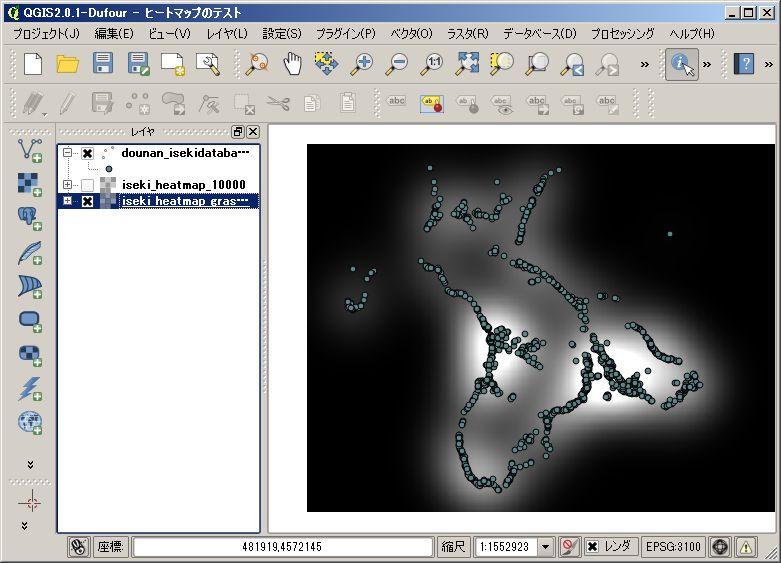Screen dimensions: 781x563
Task: Save the project with floppy disk icon
Action: click(103, 64)
